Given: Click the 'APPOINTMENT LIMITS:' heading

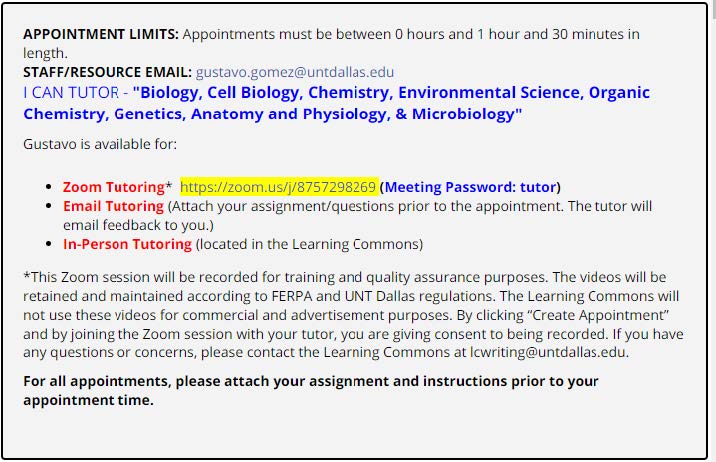Looking at the screenshot, I should pyautogui.click(x=101, y=34).
